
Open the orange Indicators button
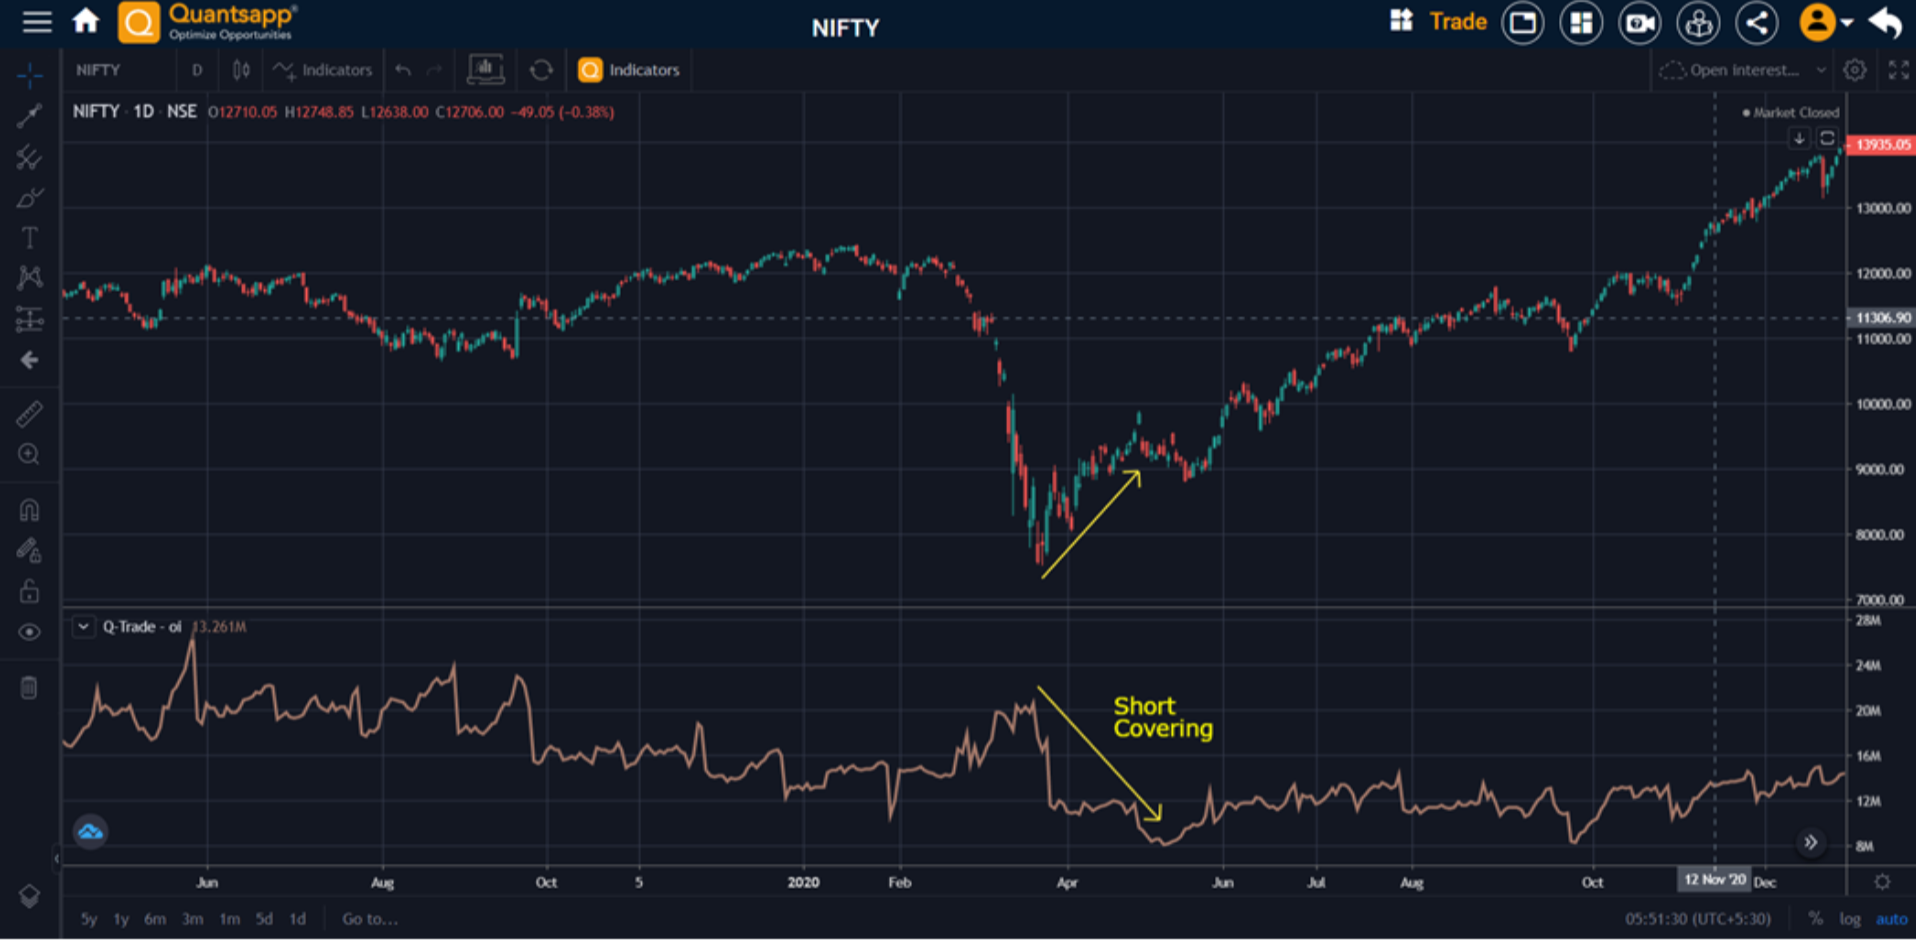pos(630,70)
